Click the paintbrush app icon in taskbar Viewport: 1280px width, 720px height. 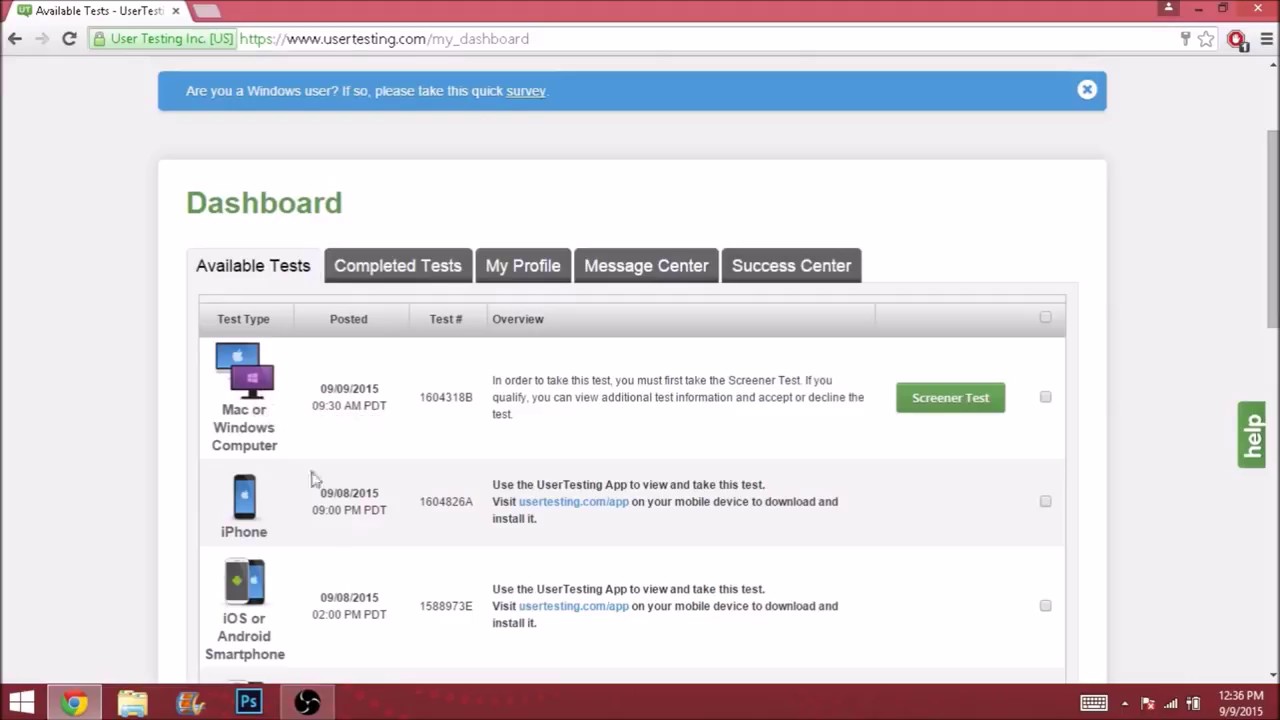click(190, 702)
